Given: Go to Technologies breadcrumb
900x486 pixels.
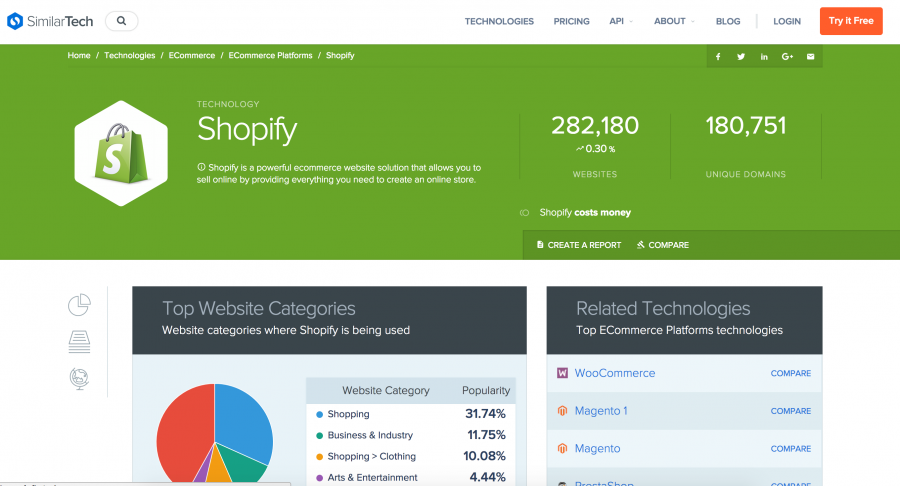Looking at the screenshot, I should coord(129,56).
